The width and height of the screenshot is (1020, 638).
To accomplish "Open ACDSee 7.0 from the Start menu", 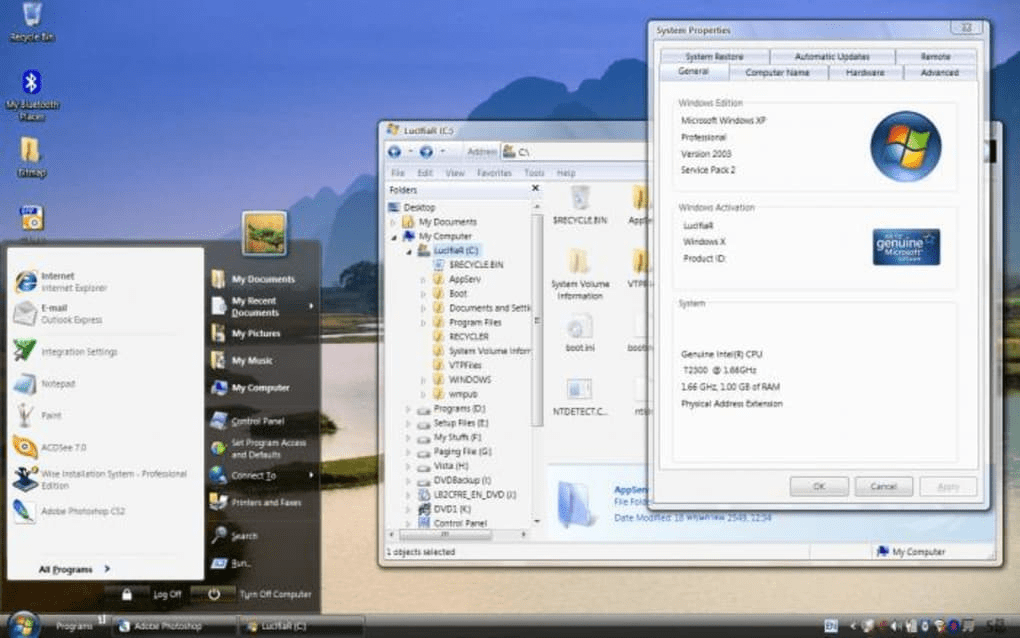I will tap(63, 448).
